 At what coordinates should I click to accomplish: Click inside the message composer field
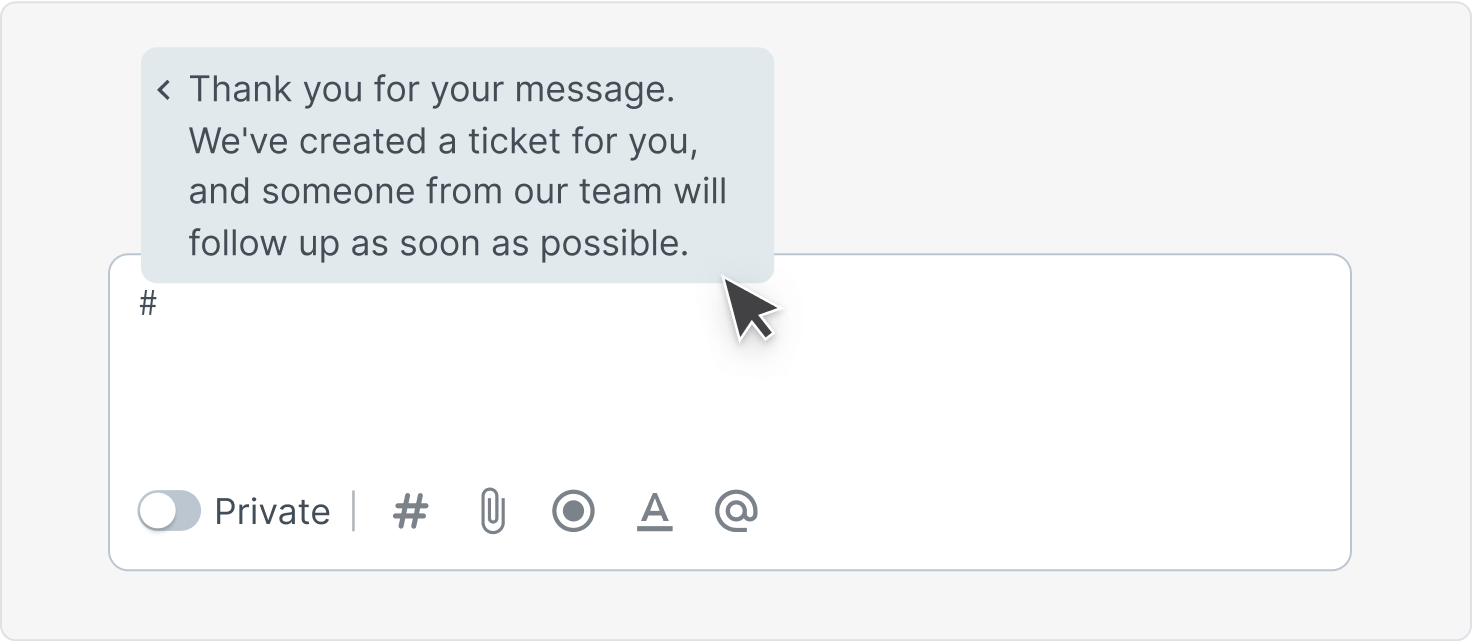coord(700,380)
